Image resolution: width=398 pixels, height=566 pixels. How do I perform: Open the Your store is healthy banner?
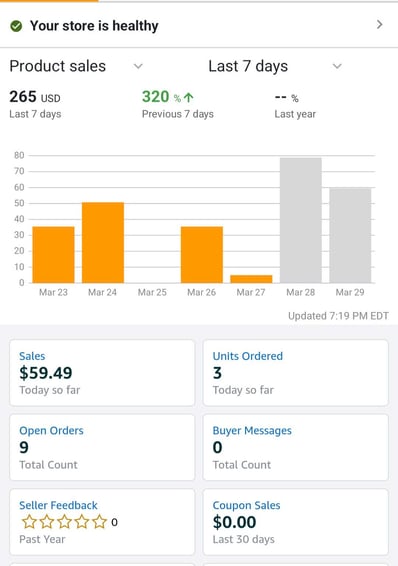(x=199, y=25)
